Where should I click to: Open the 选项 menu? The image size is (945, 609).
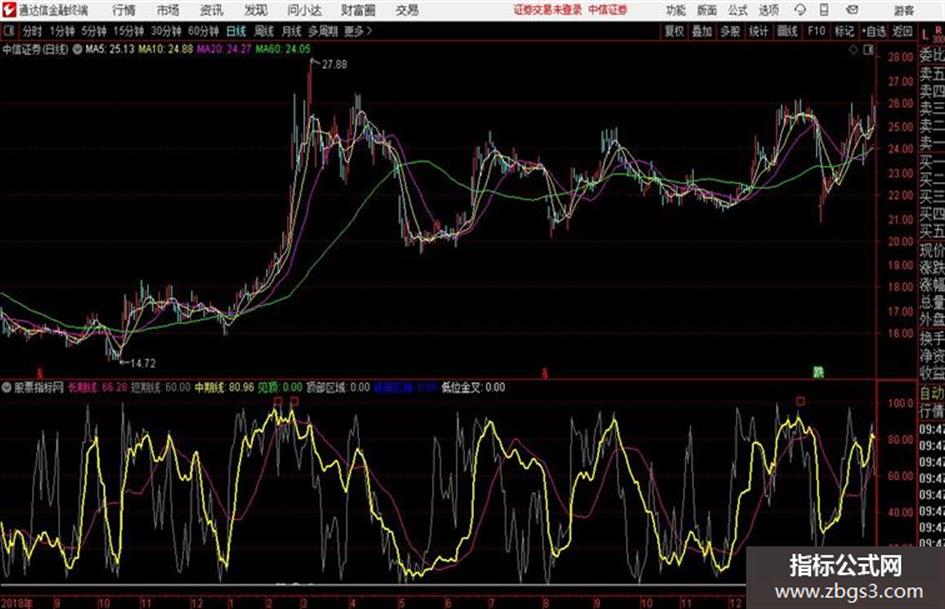tap(769, 10)
